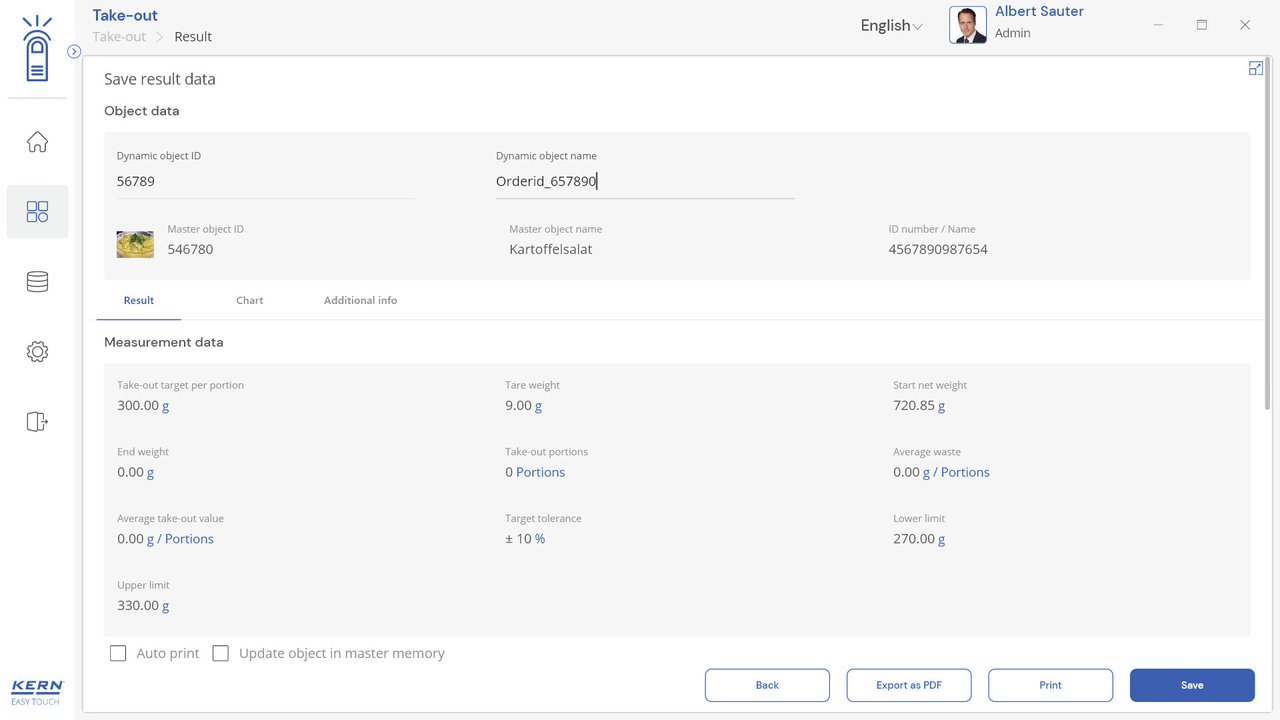Click Export as PDF button
Image resolution: width=1280 pixels, height=720 pixels.
[x=908, y=685]
